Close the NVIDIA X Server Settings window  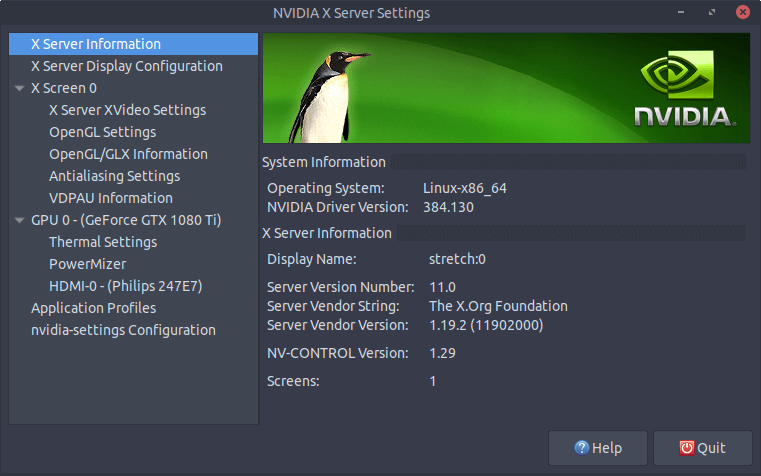click(741, 13)
